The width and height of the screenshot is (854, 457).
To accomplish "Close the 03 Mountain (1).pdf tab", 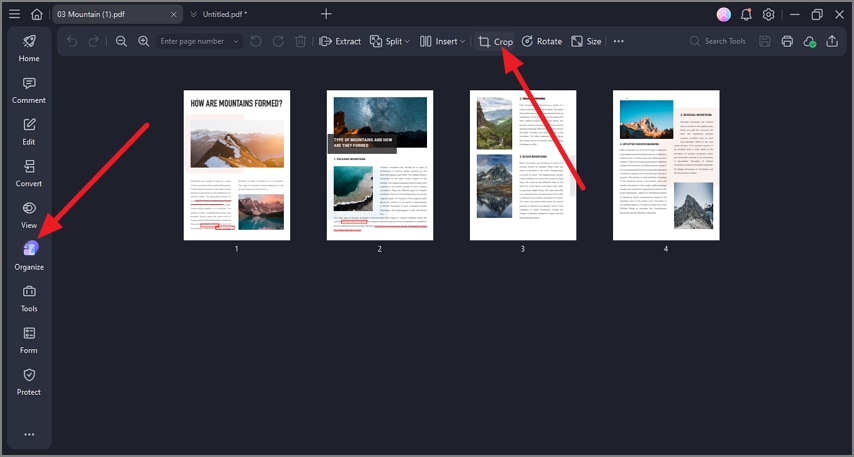I will click(173, 15).
